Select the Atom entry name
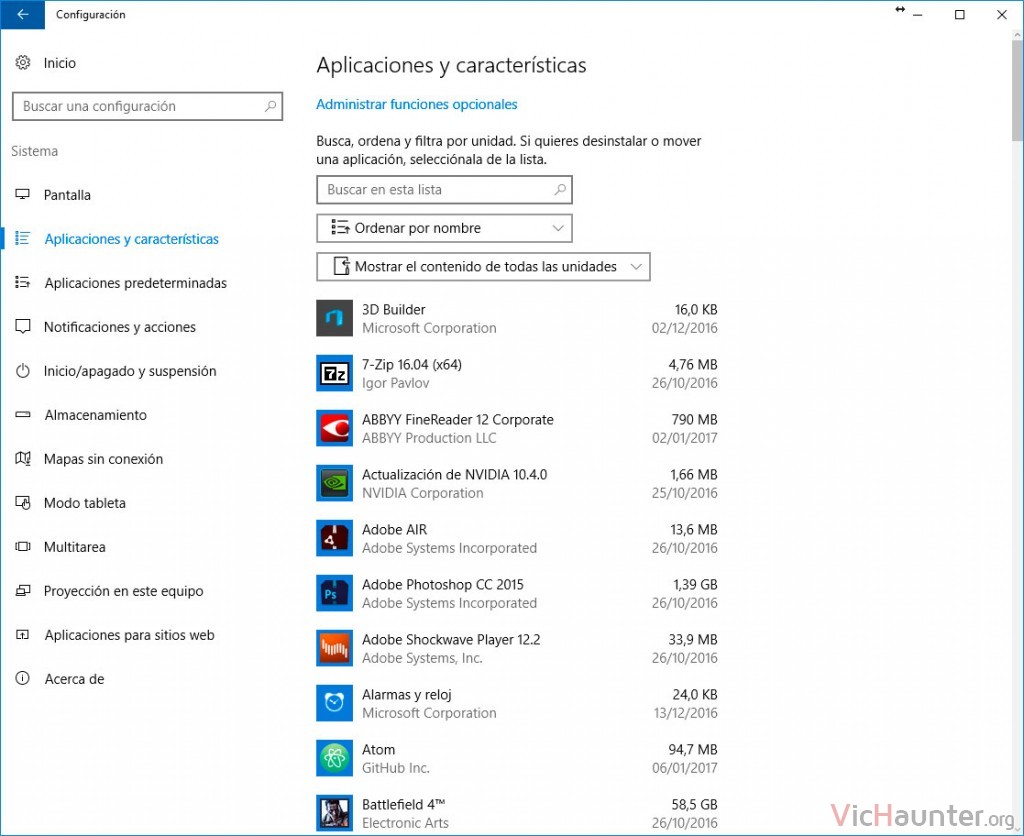This screenshot has width=1024, height=836. (378, 749)
